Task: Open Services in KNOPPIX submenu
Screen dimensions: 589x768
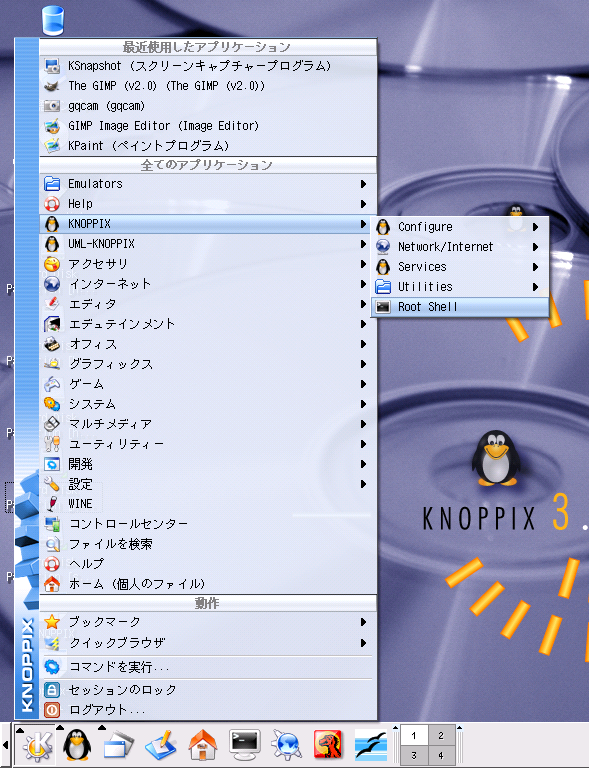Action: [x=460, y=267]
